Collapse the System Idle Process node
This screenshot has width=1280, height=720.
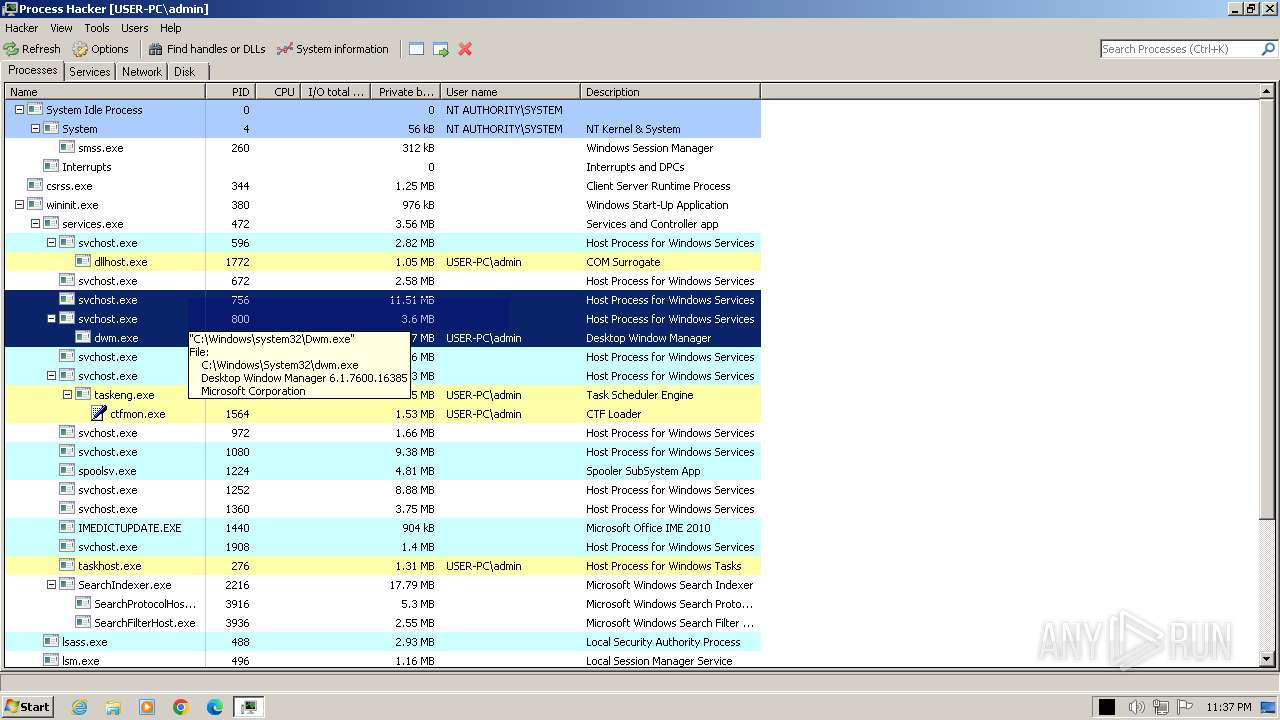pyautogui.click(x=19, y=110)
